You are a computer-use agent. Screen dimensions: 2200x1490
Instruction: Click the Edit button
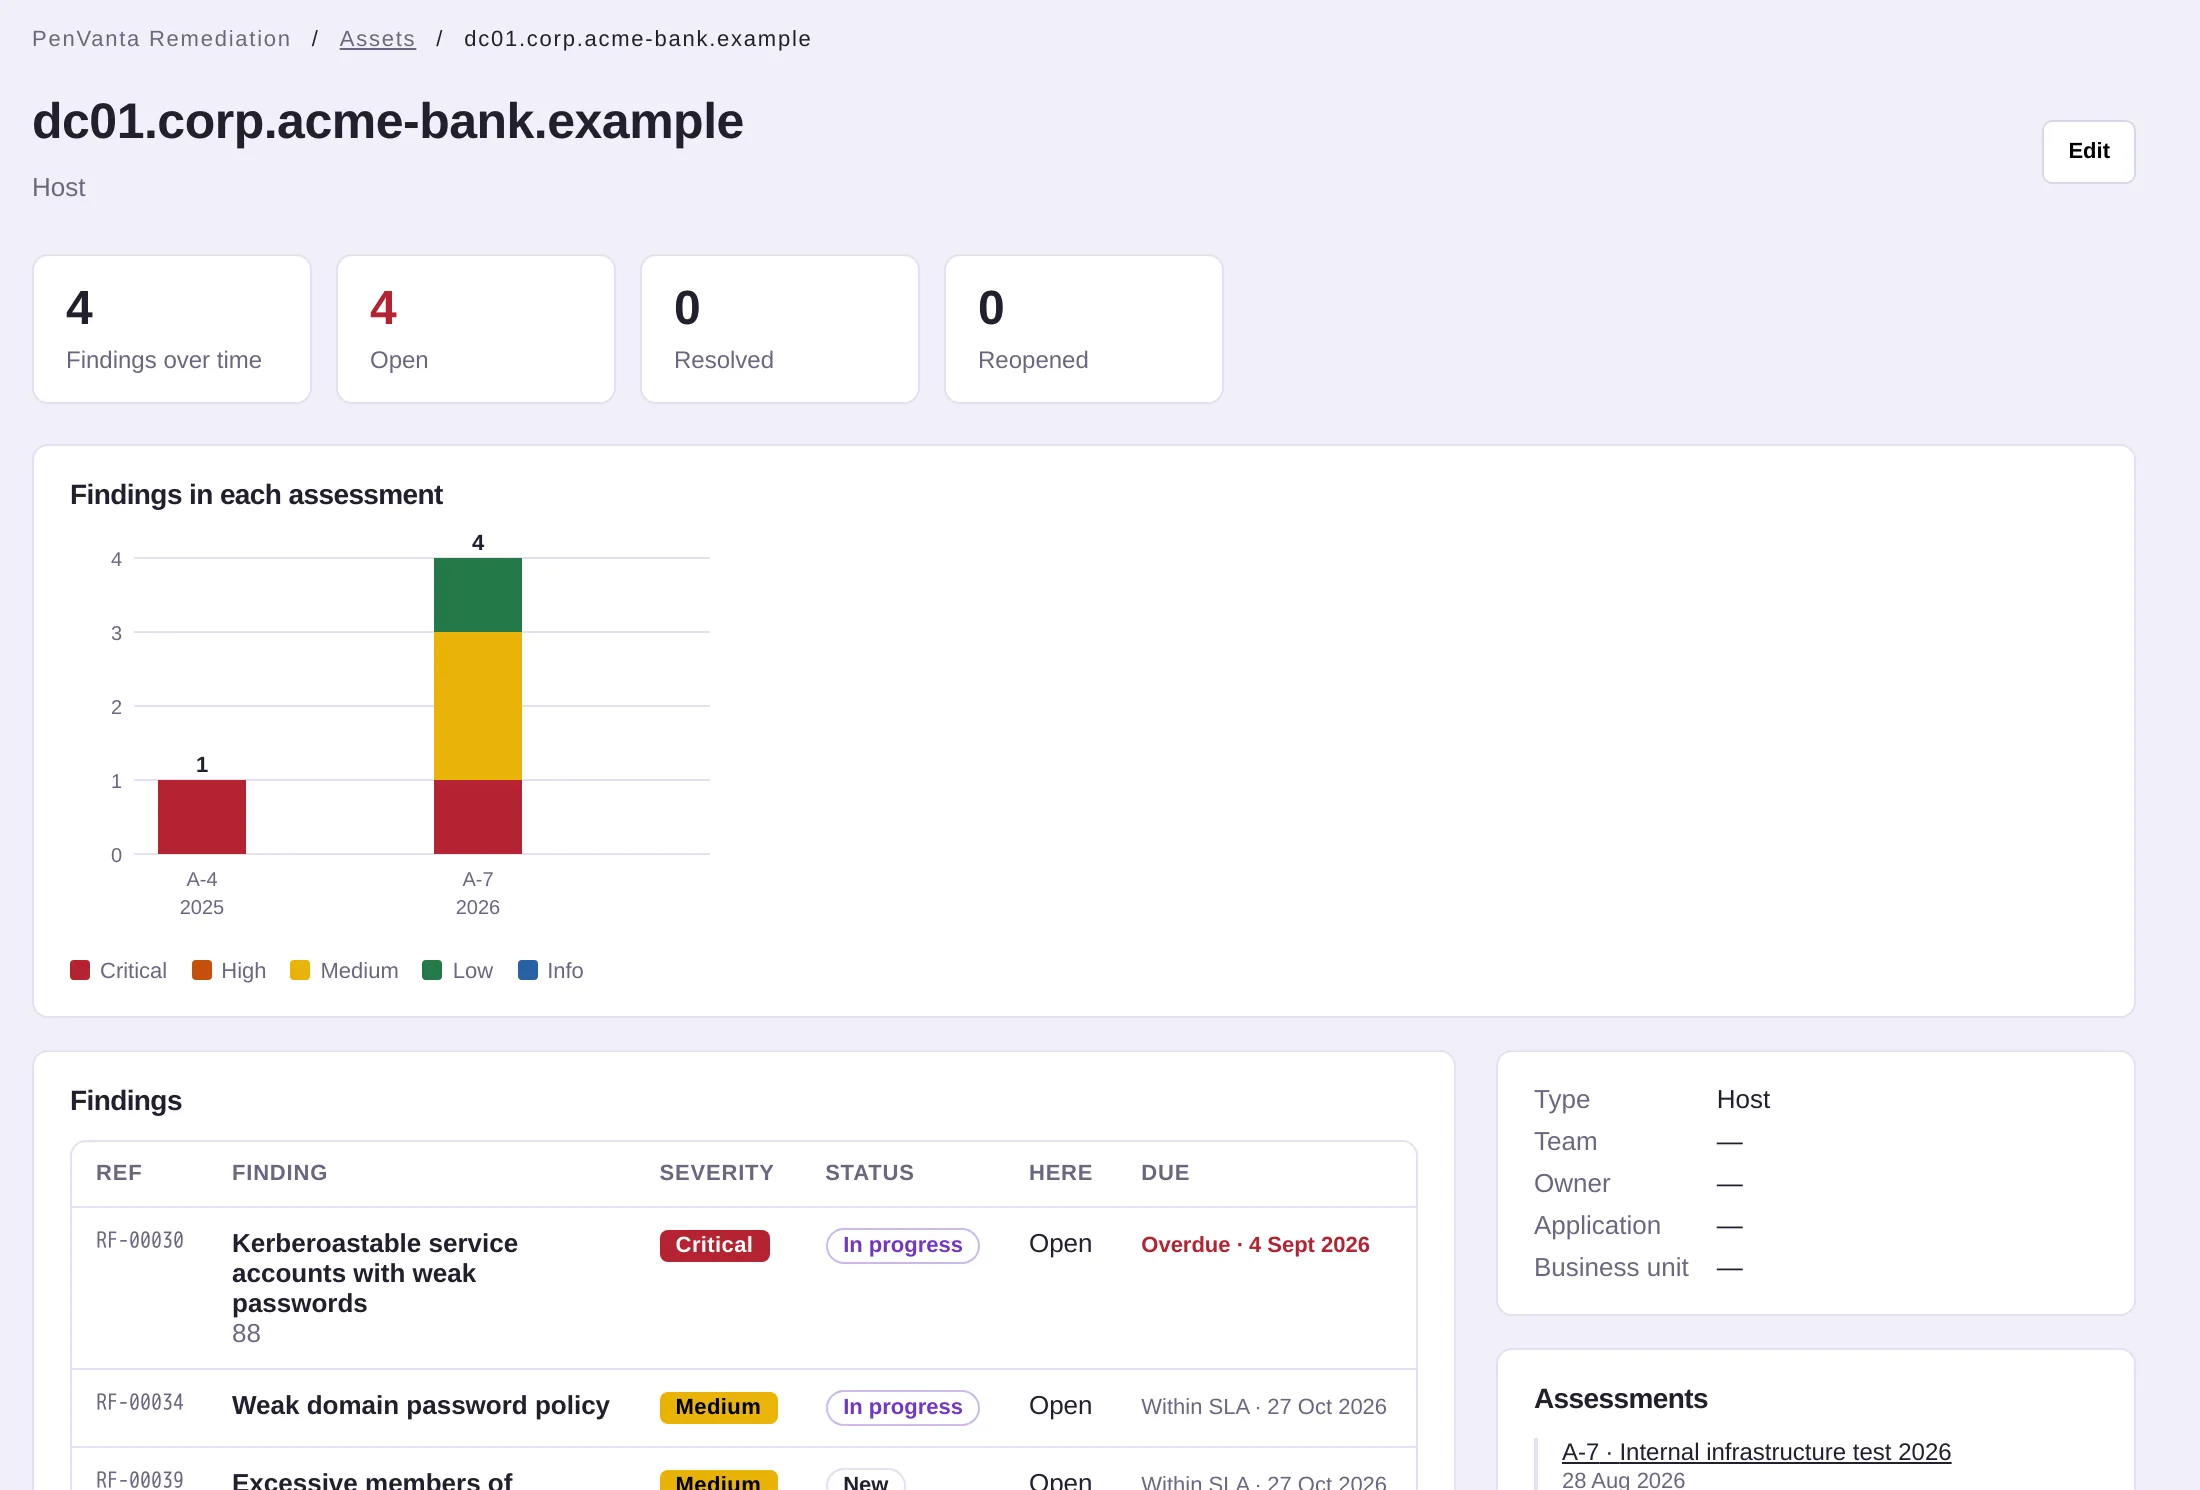point(2088,151)
